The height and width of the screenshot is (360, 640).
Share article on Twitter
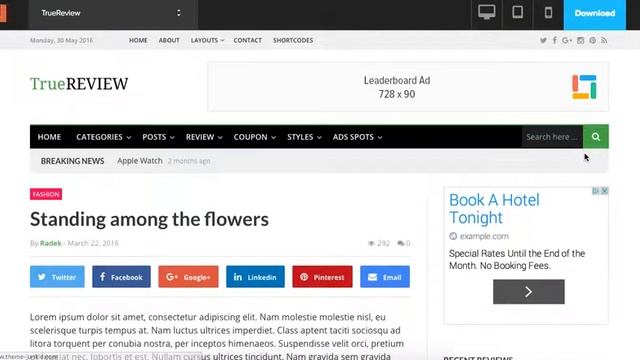pyautogui.click(x=57, y=277)
